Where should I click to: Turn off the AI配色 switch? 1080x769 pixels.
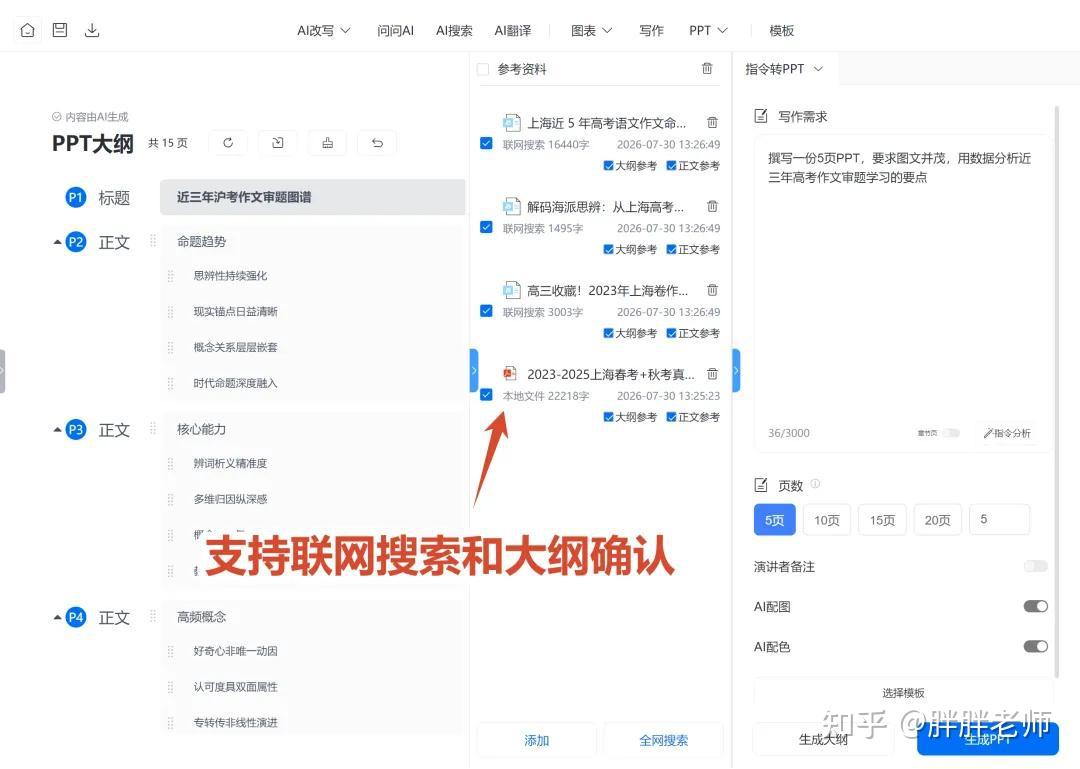pyautogui.click(x=1035, y=646)
